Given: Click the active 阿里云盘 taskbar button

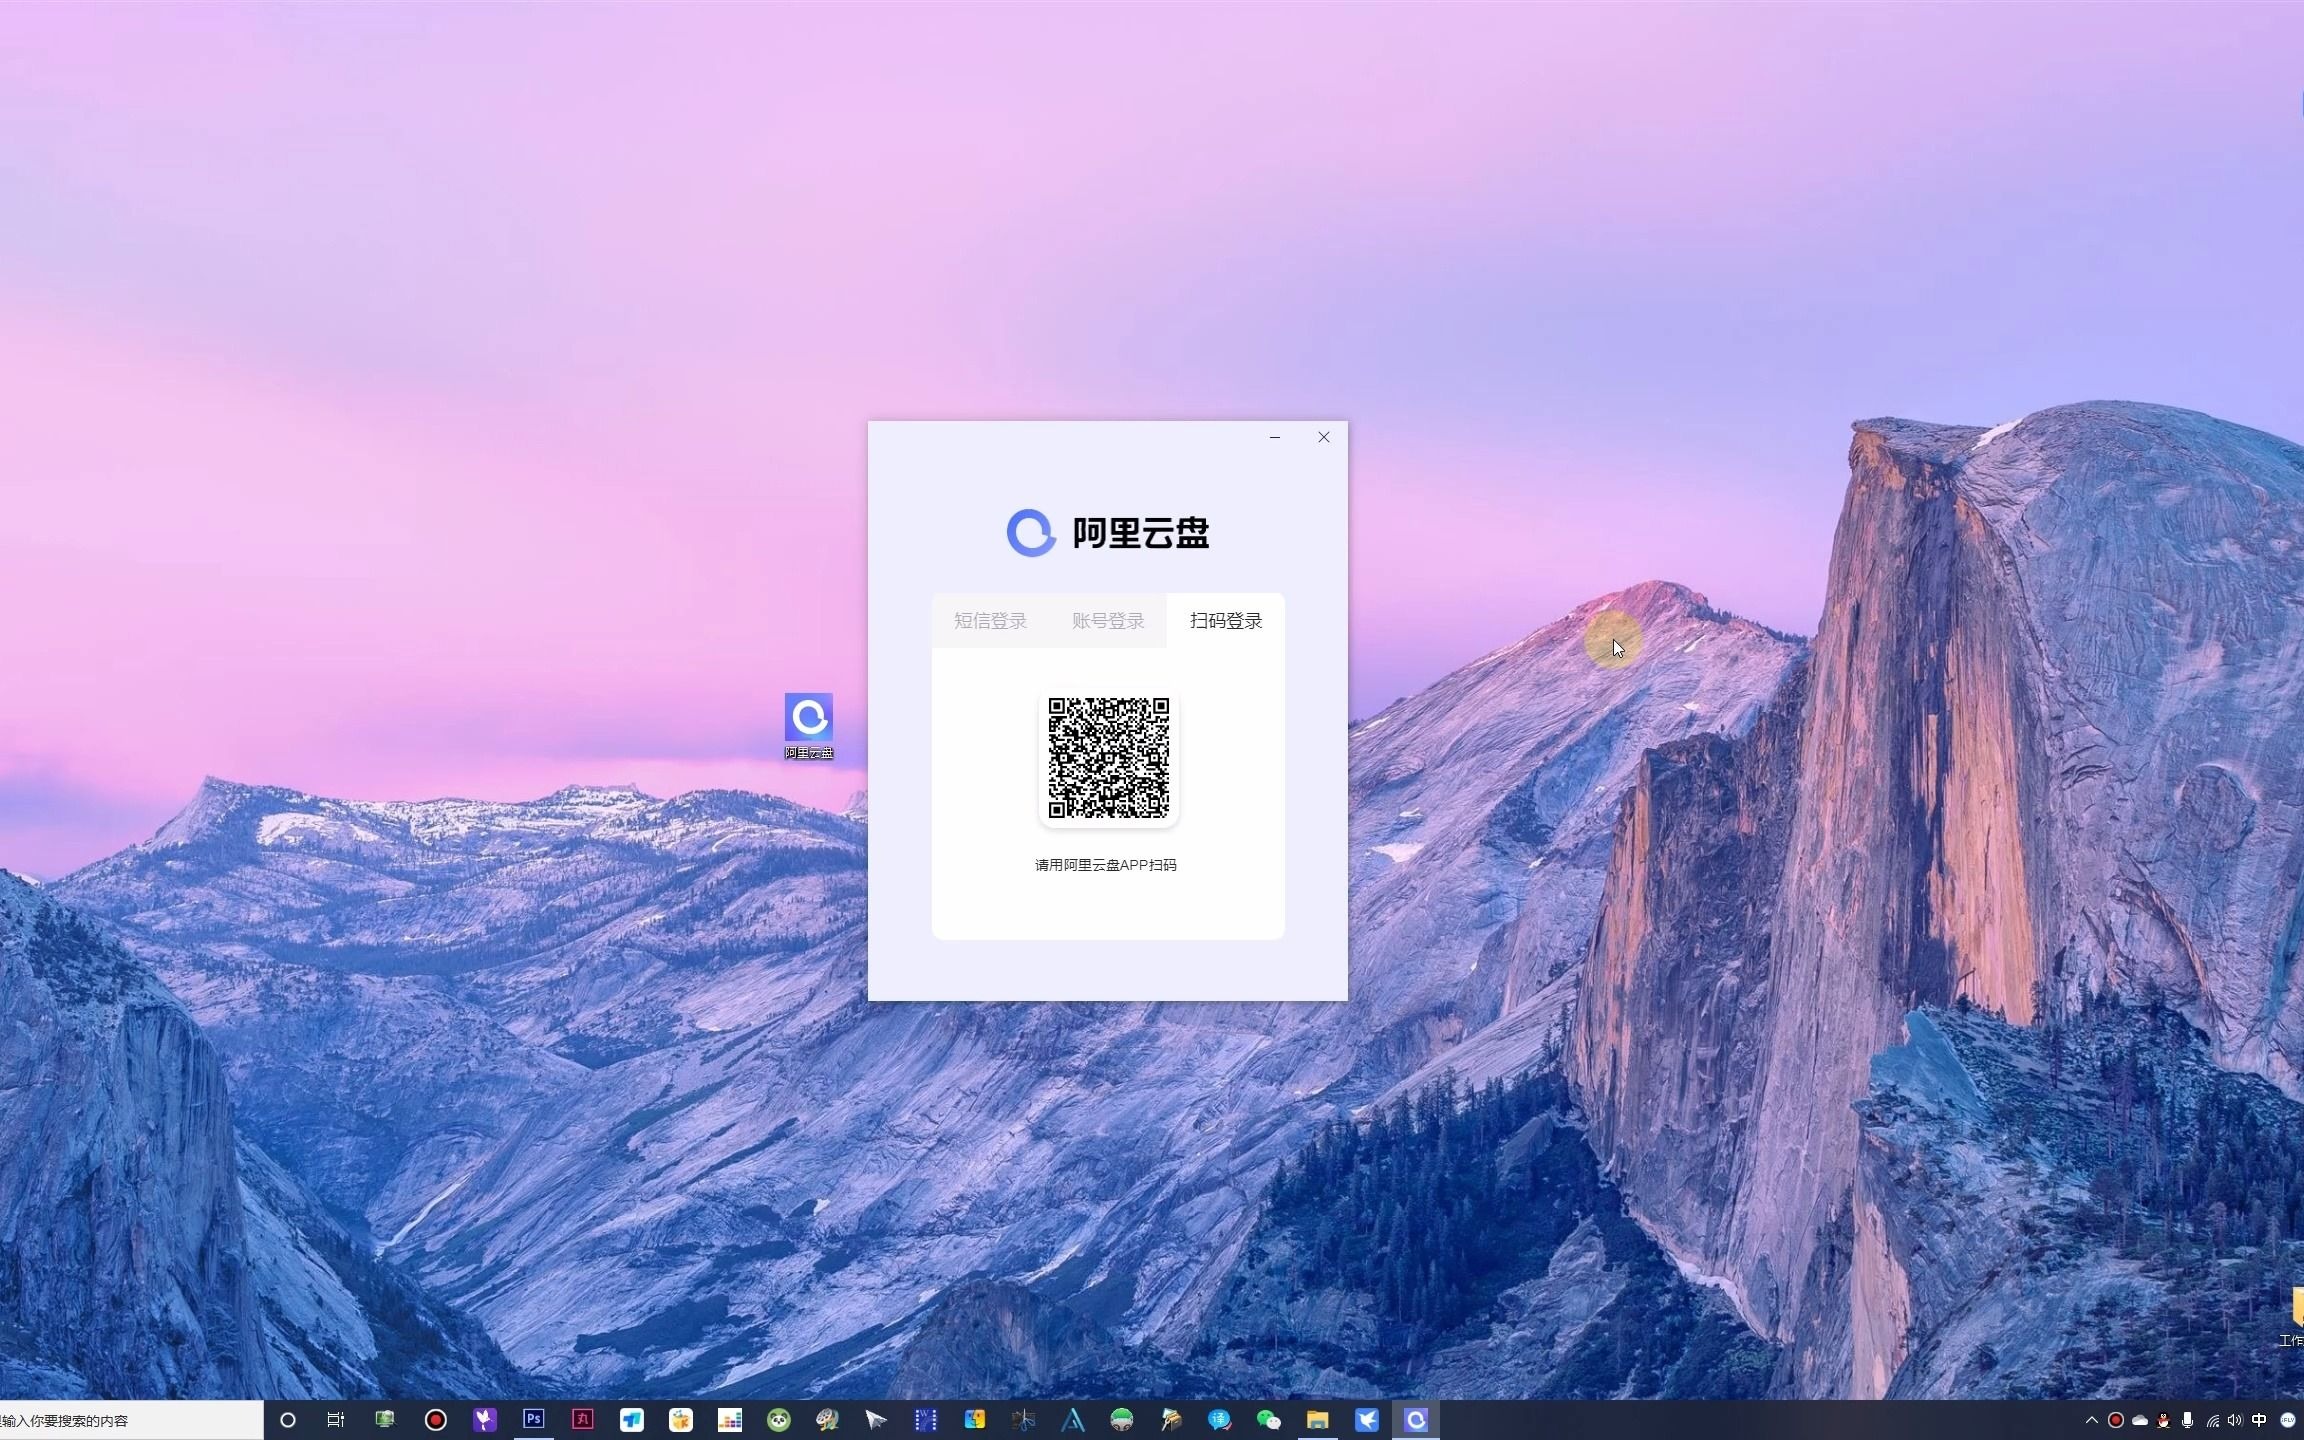Looking at the screenshot, I should coord(1416,1420).
